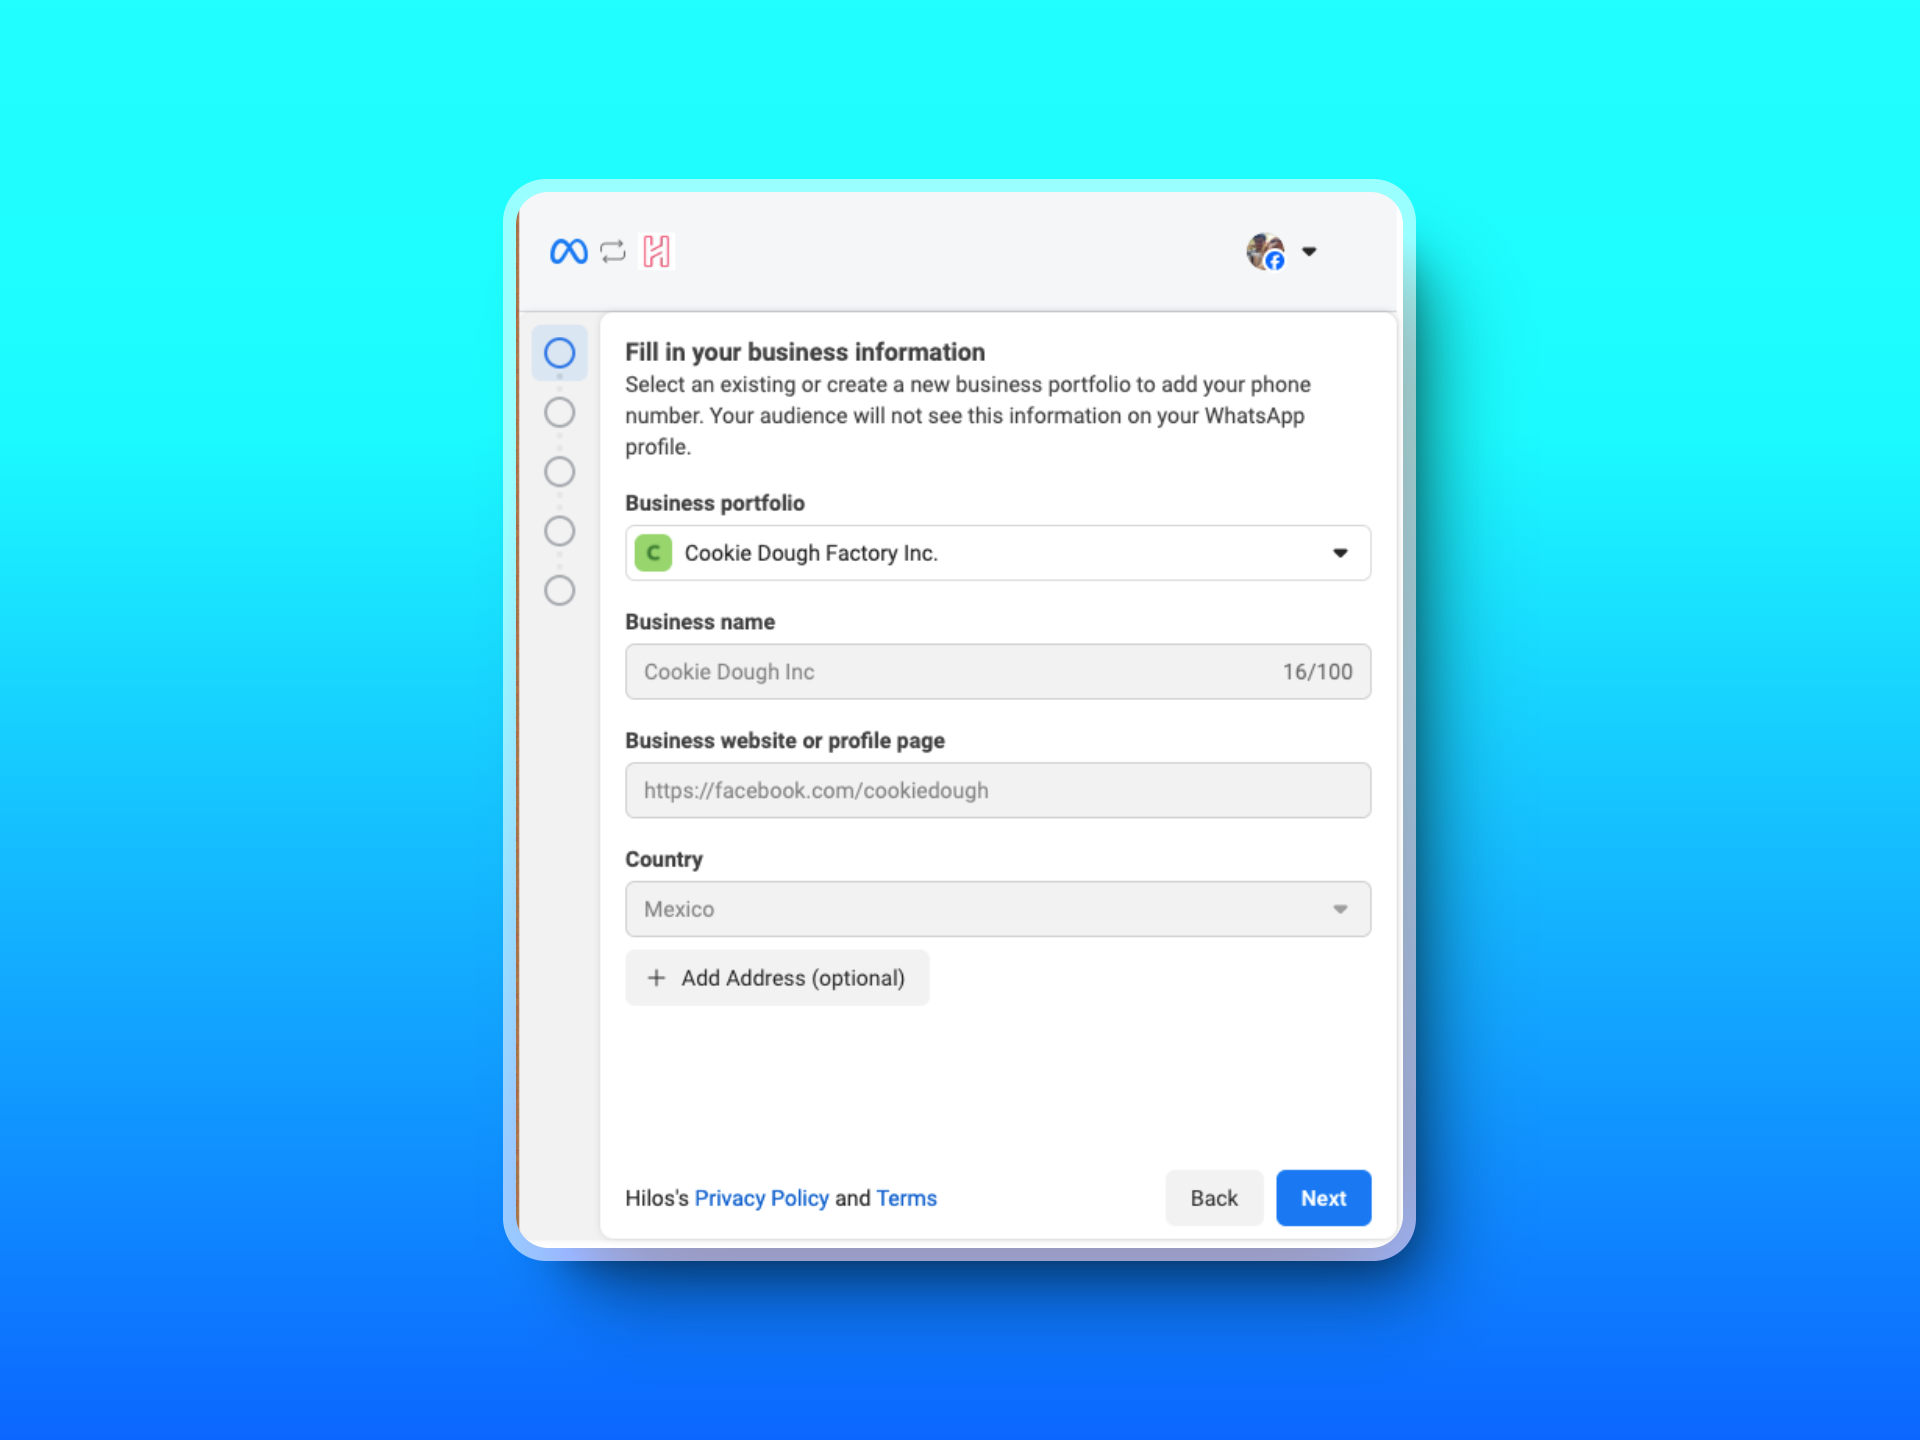
Task: Click the profile avatar with Facebook badge
Action: click(x=1265, y=251)
